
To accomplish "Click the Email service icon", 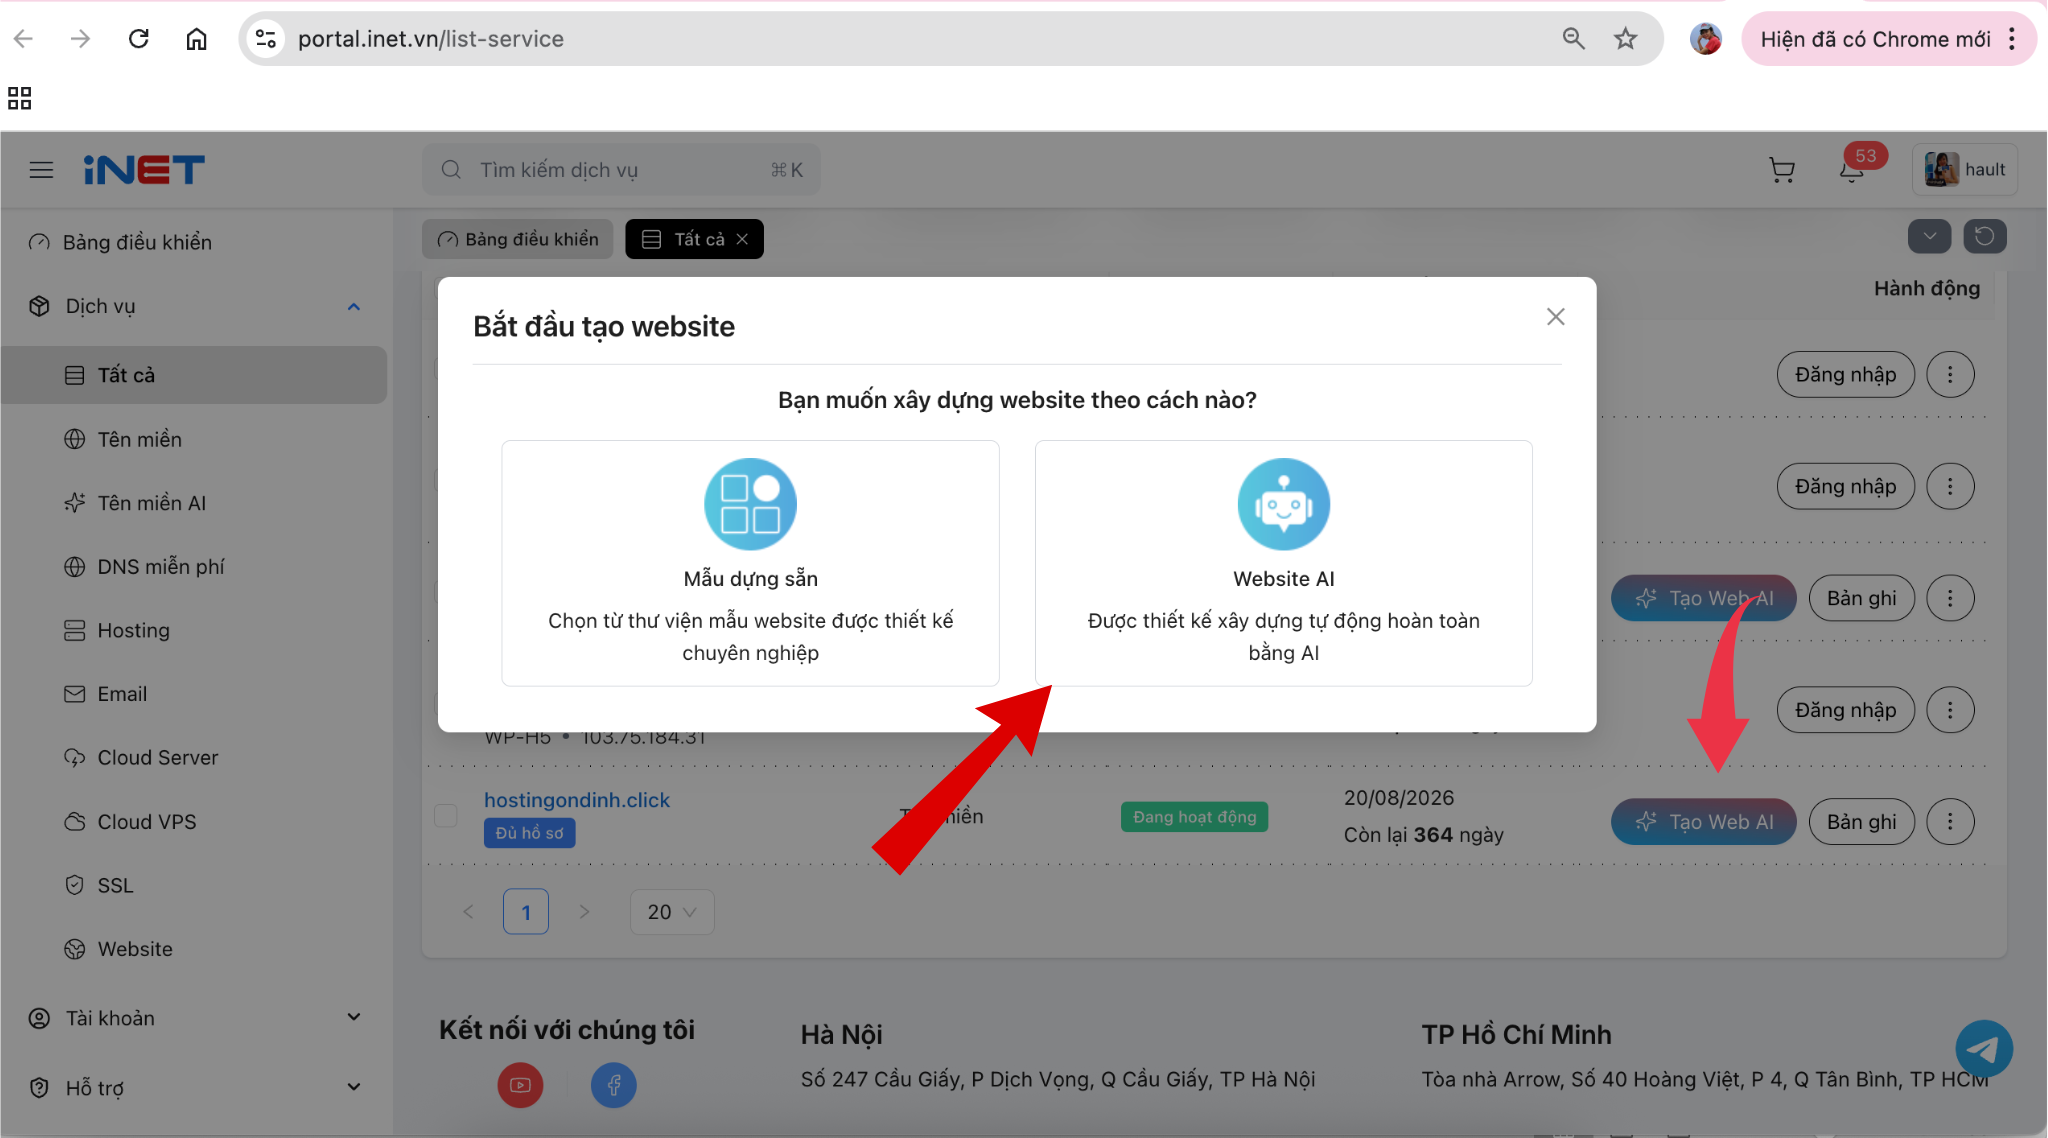I will click(76, 693).
